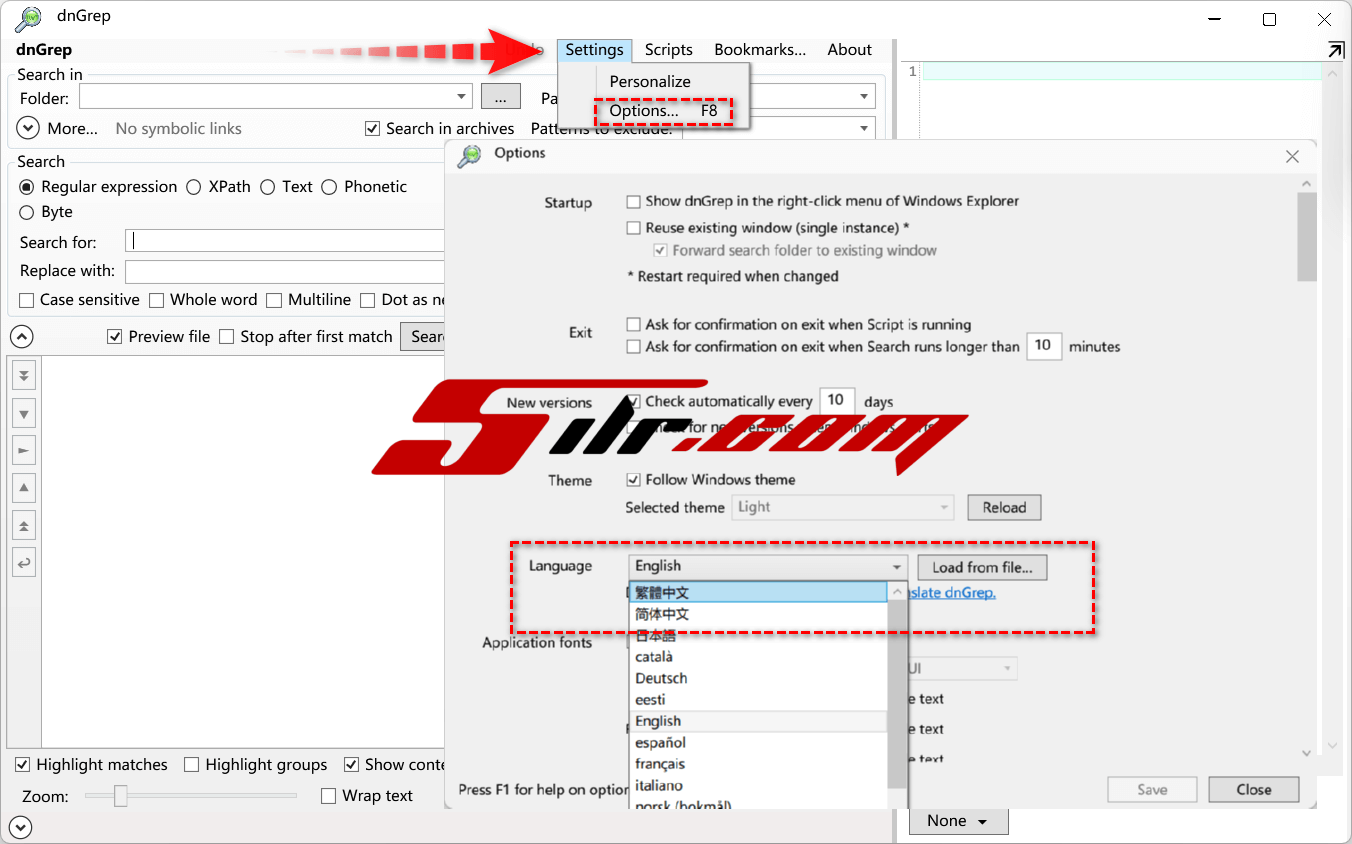The height and width of the screenshot is (844, 1352).
Task: Collapse the Language dropdown arrow
Action: [x=896, y=567]
